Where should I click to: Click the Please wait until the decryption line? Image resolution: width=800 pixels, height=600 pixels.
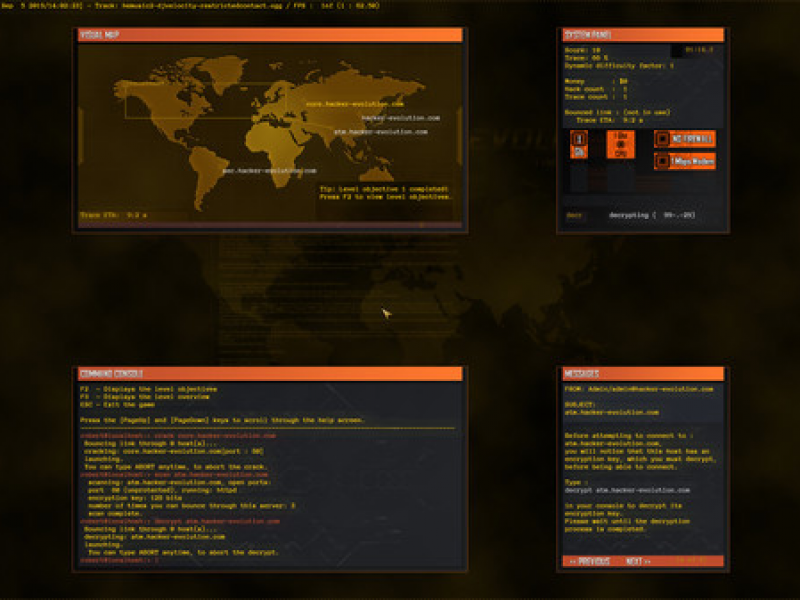point(627,521)
